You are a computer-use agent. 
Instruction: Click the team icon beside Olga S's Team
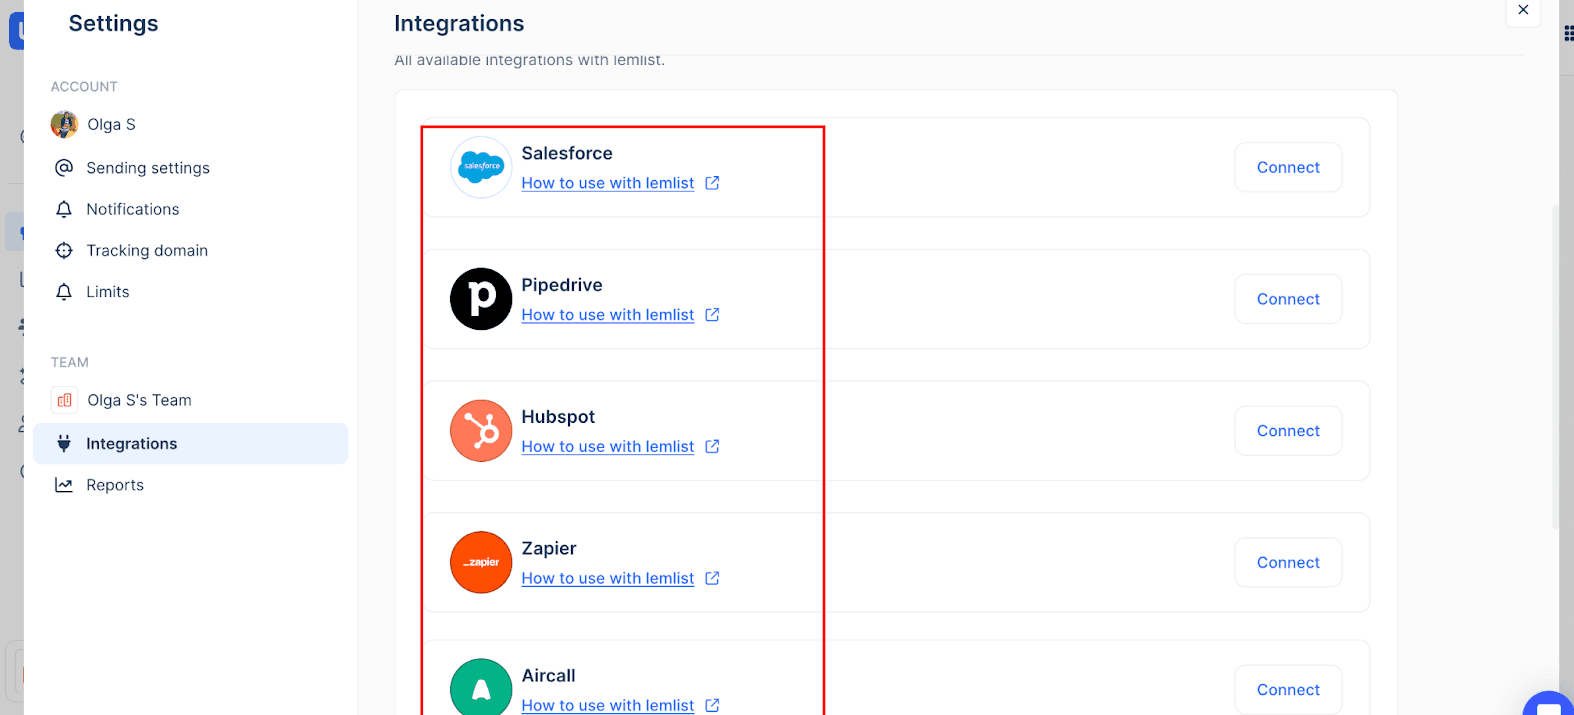pyautogui.click(x=64, y=400)
